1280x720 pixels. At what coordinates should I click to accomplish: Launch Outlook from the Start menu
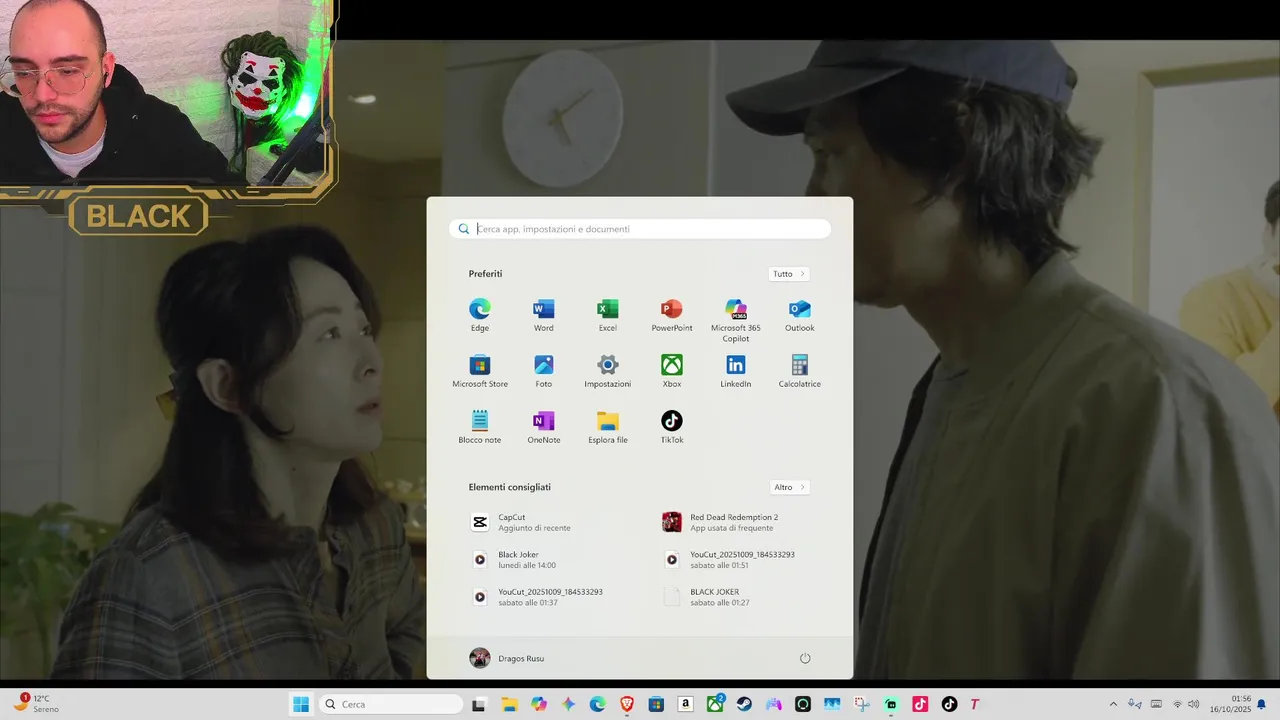point(800,315)
